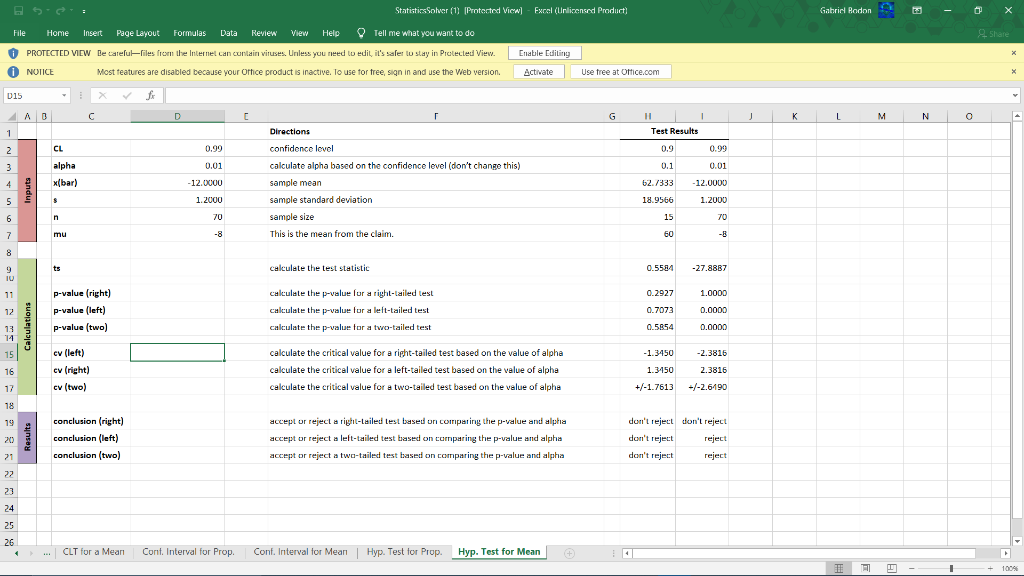Click the previous sheet navigation arrow
This screenshot has height=576, width=1024.
click(16, 553)
